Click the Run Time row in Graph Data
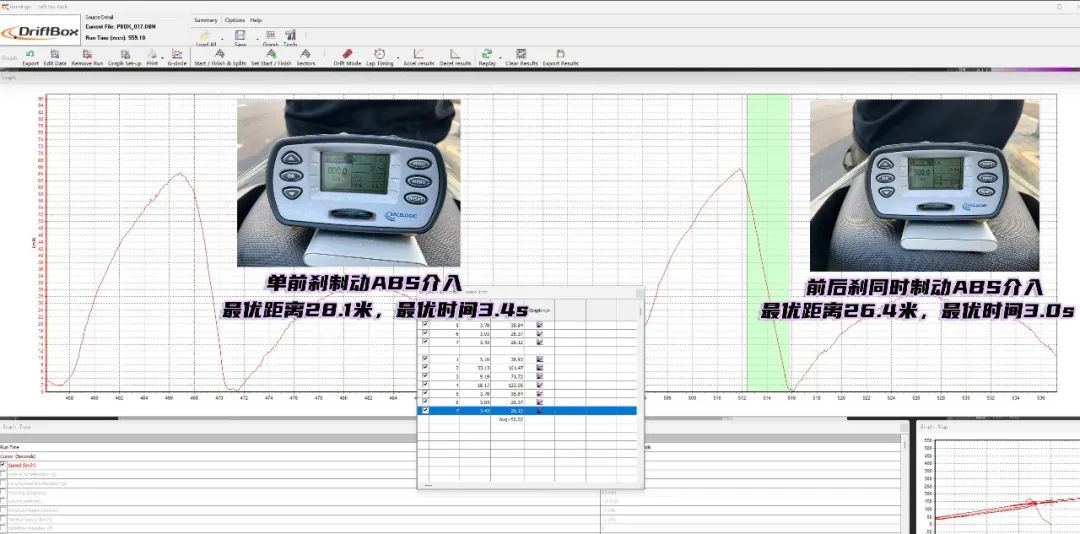The width and height of the screenshot is (1080, 534). coord(450,447)
